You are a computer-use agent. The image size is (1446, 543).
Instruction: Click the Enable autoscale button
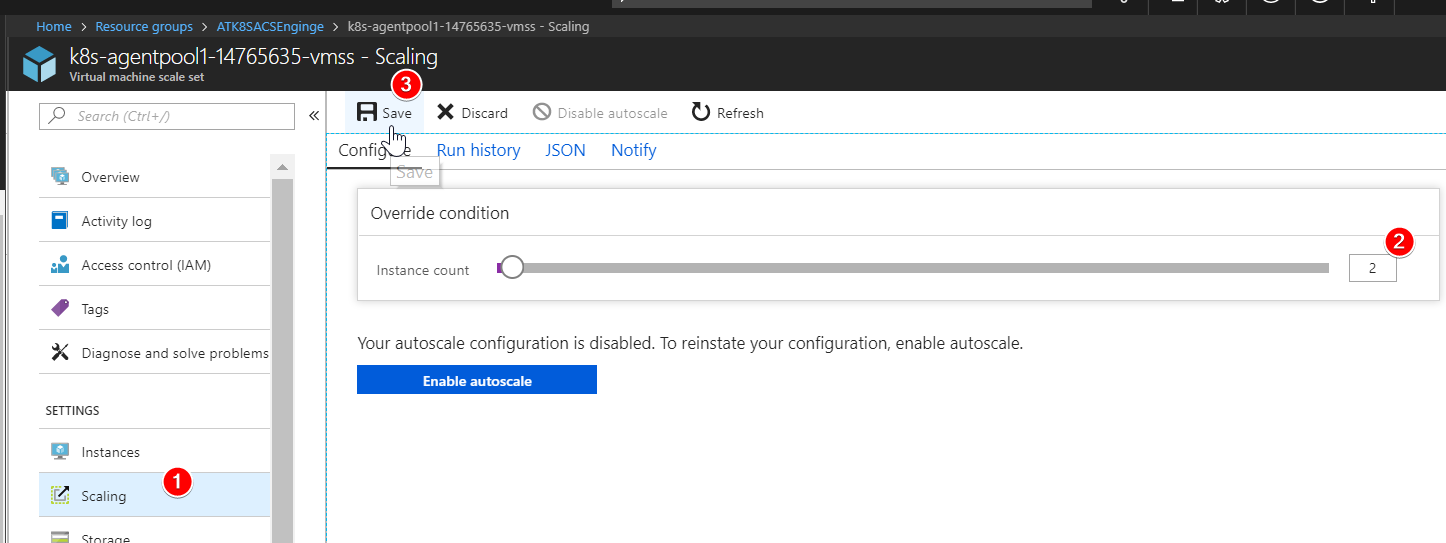pyautogui.click(x=477, y=380)
